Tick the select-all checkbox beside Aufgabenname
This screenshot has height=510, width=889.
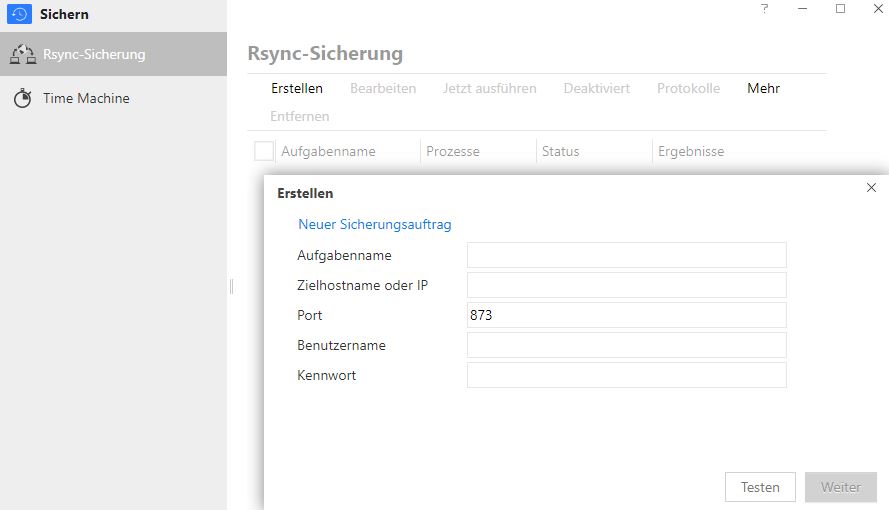[264, 151]
